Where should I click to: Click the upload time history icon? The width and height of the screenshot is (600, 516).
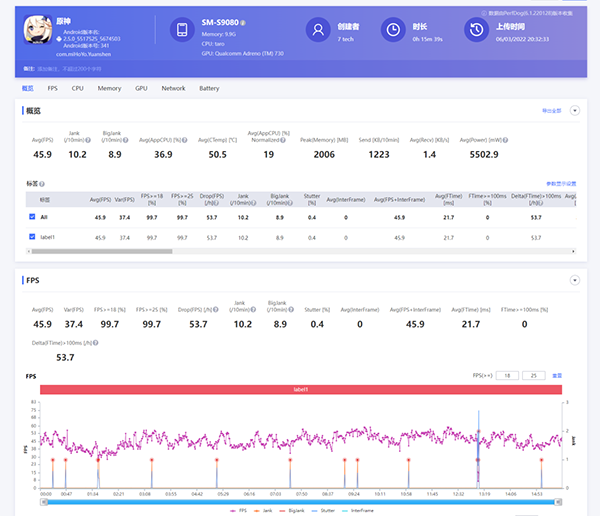point(478,31)
